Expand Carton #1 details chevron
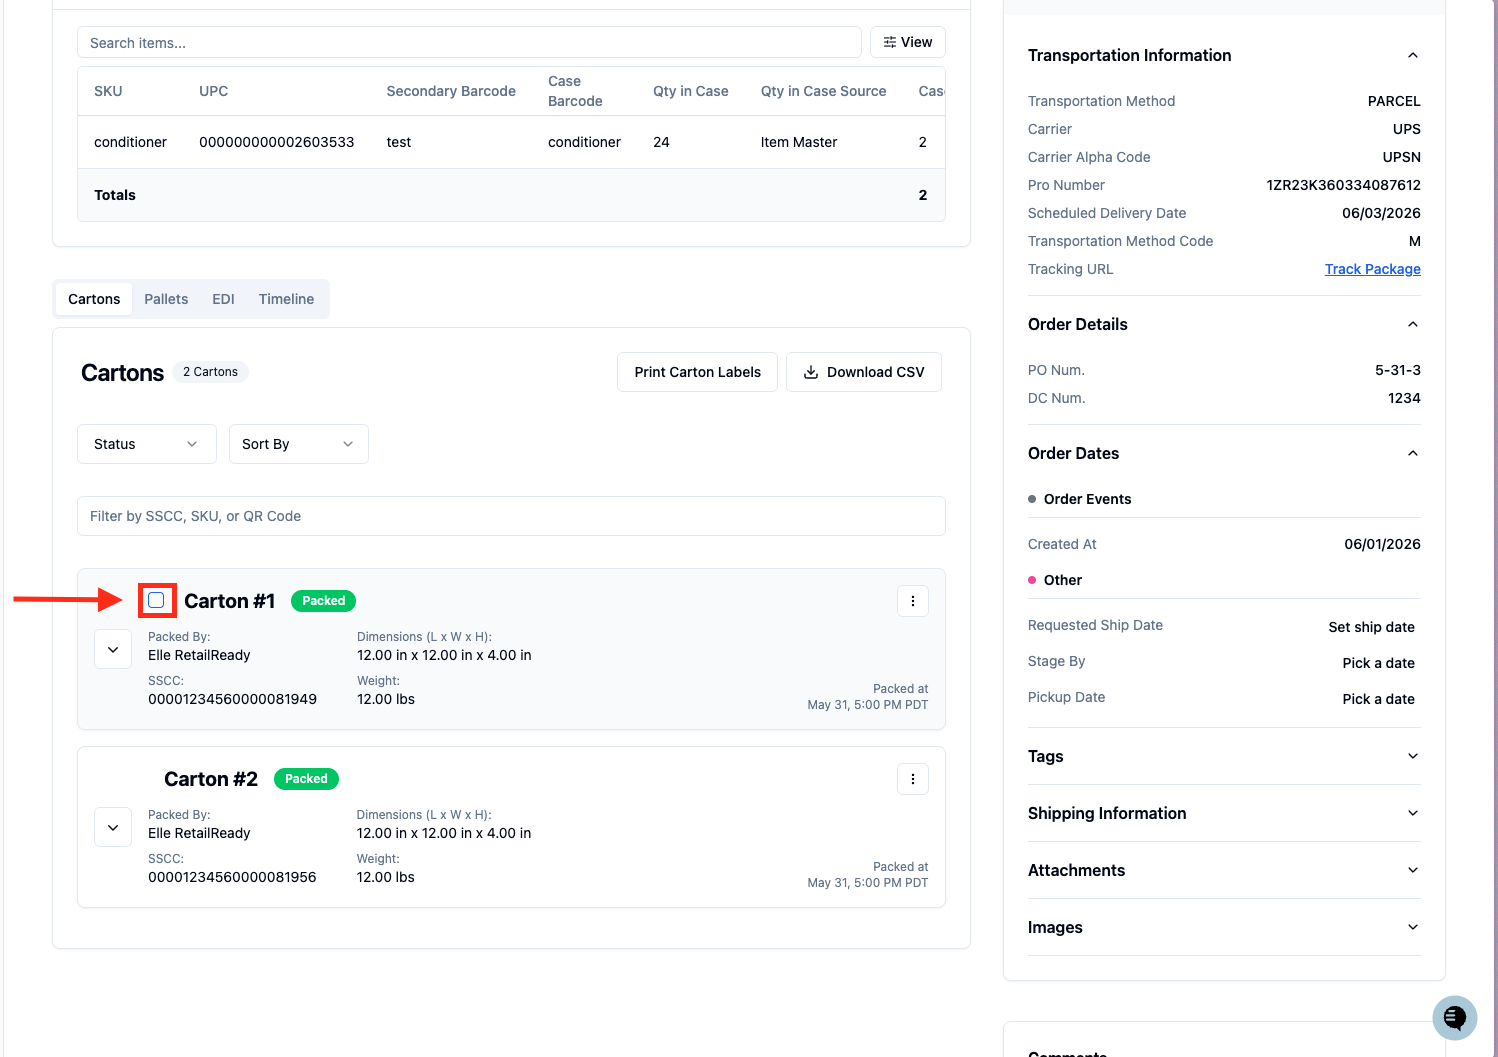The width and height of the screenshot is (1498, 1057). click(113, 649)
